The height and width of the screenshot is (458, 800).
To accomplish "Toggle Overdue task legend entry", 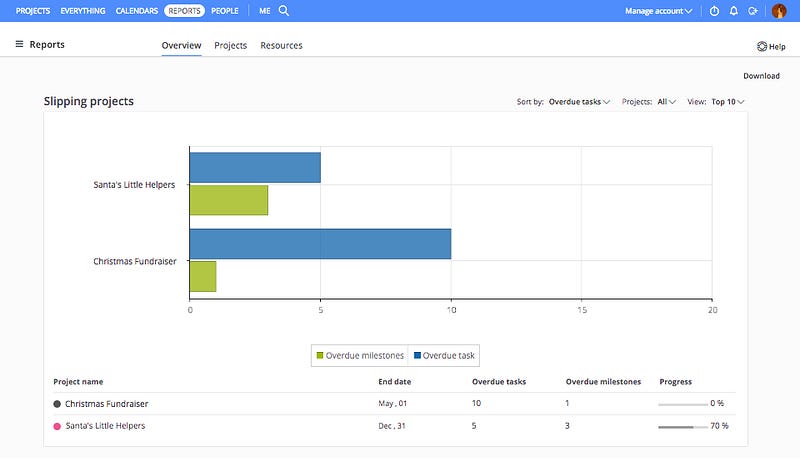I will click(444, 355).
